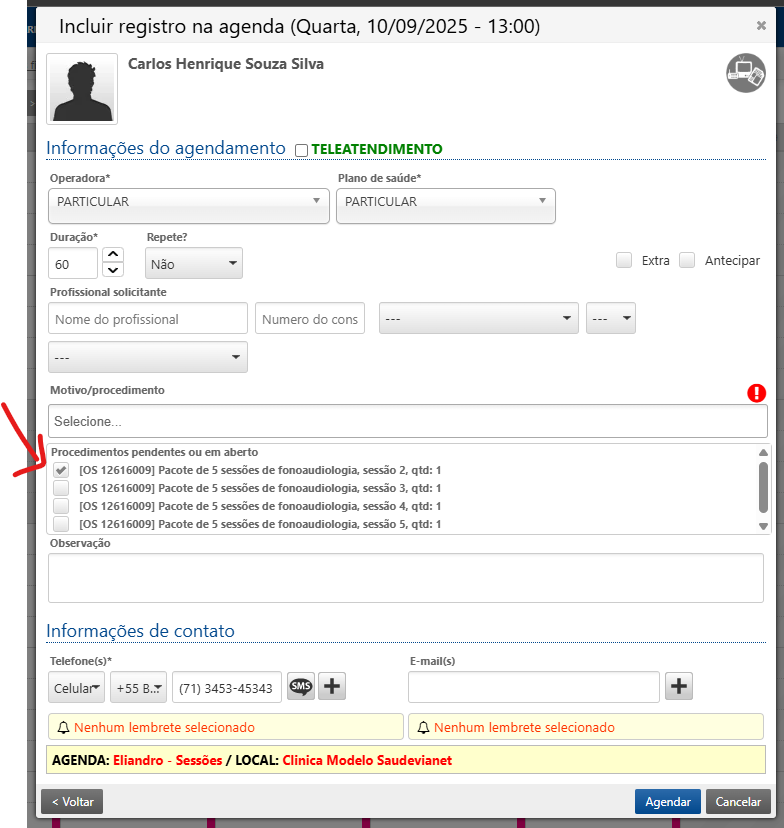Close the dialog with the X
Image resolution: width=784 pixels, height=828 pixels.
[761, 25]
